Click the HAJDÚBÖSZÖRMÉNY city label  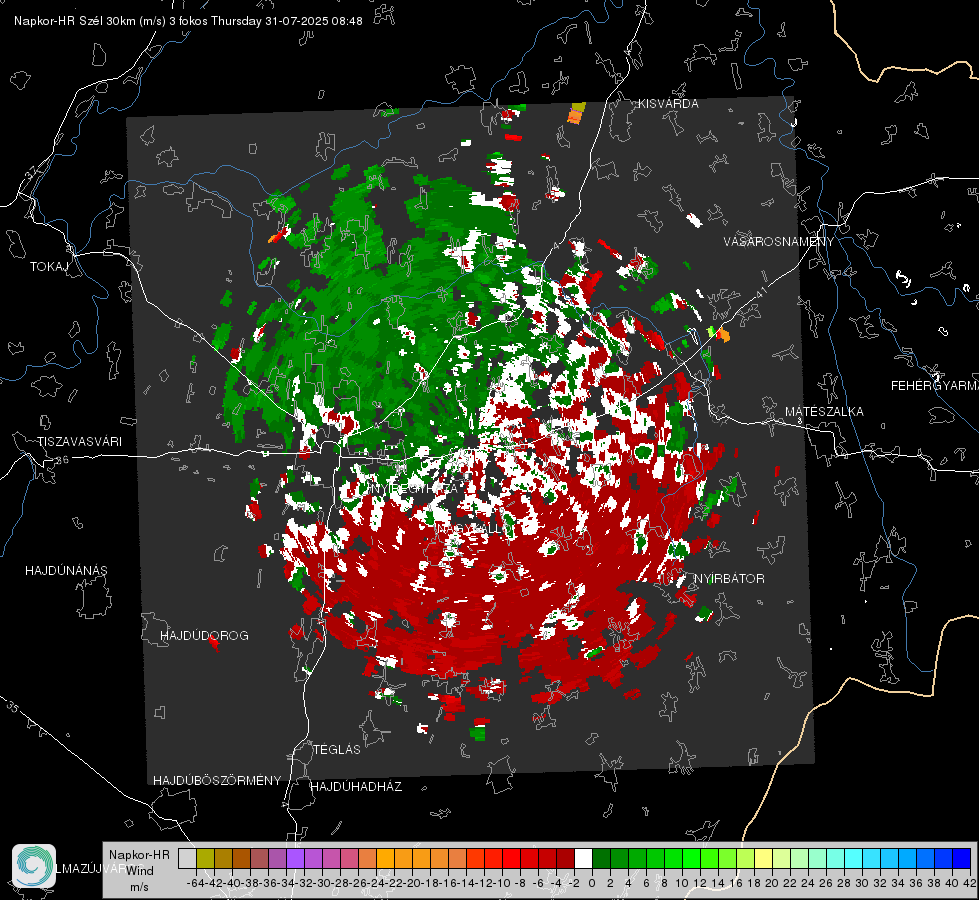coord(217,780)
